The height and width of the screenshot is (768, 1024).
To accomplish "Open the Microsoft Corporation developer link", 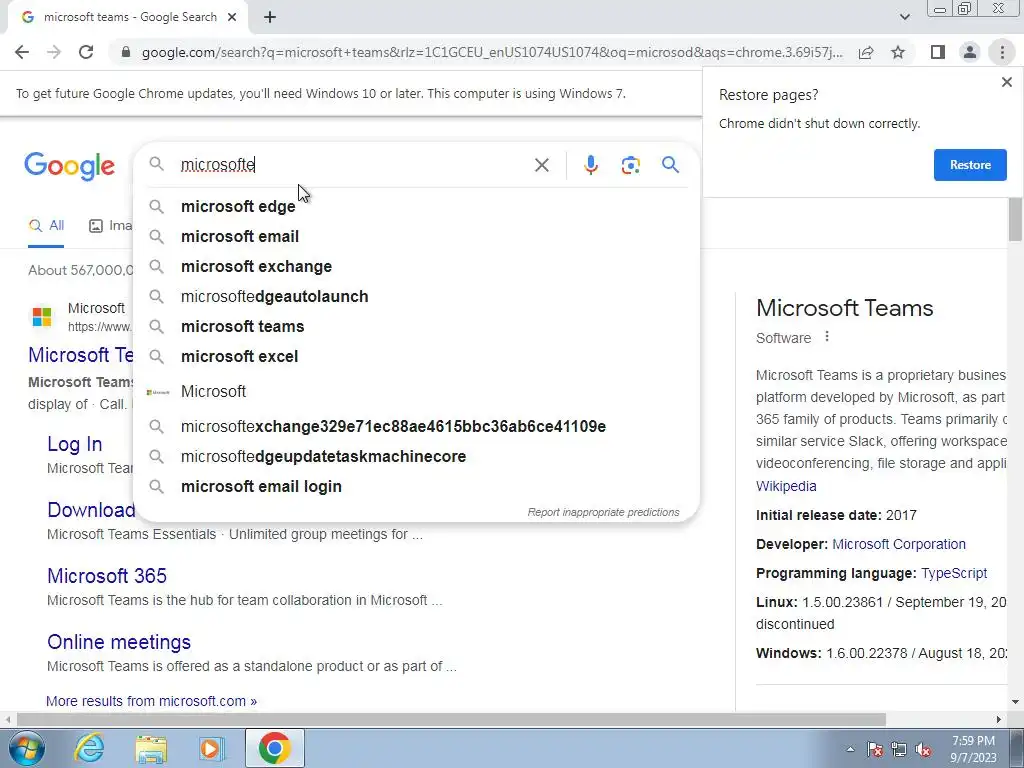I will click(x=899, y=544).
